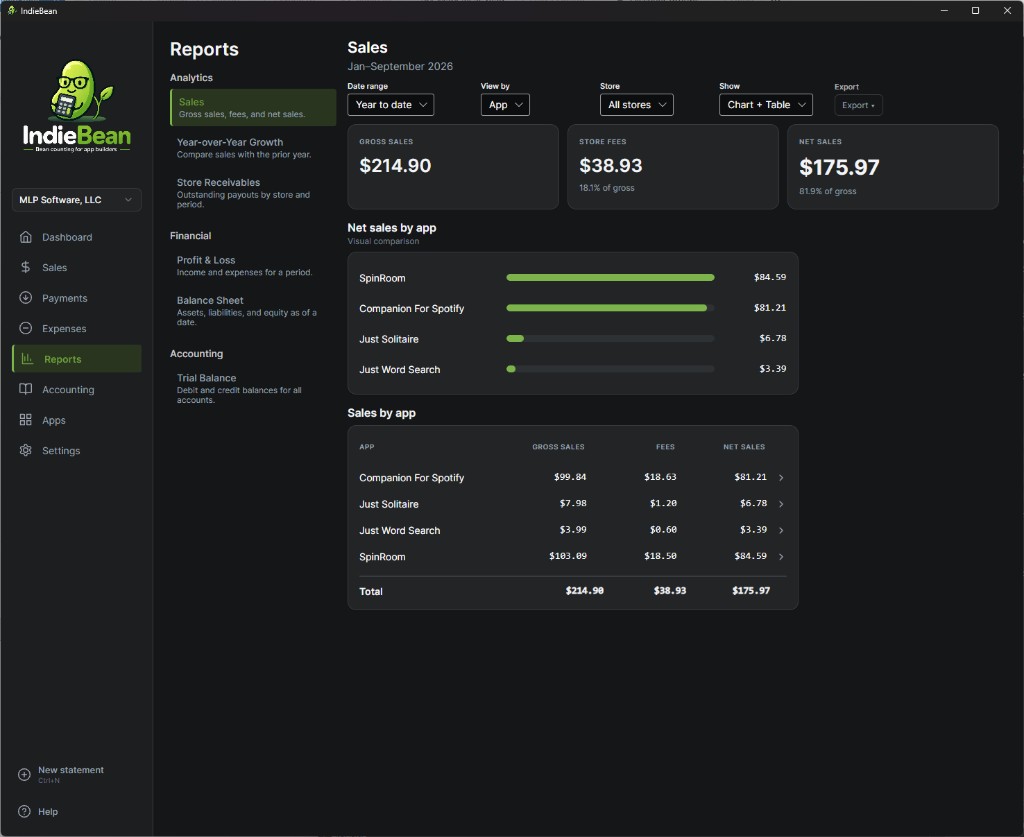1024x837 pixels.
Task: Expand the Companion For Spotify row chevron
Action: [781, 478]
